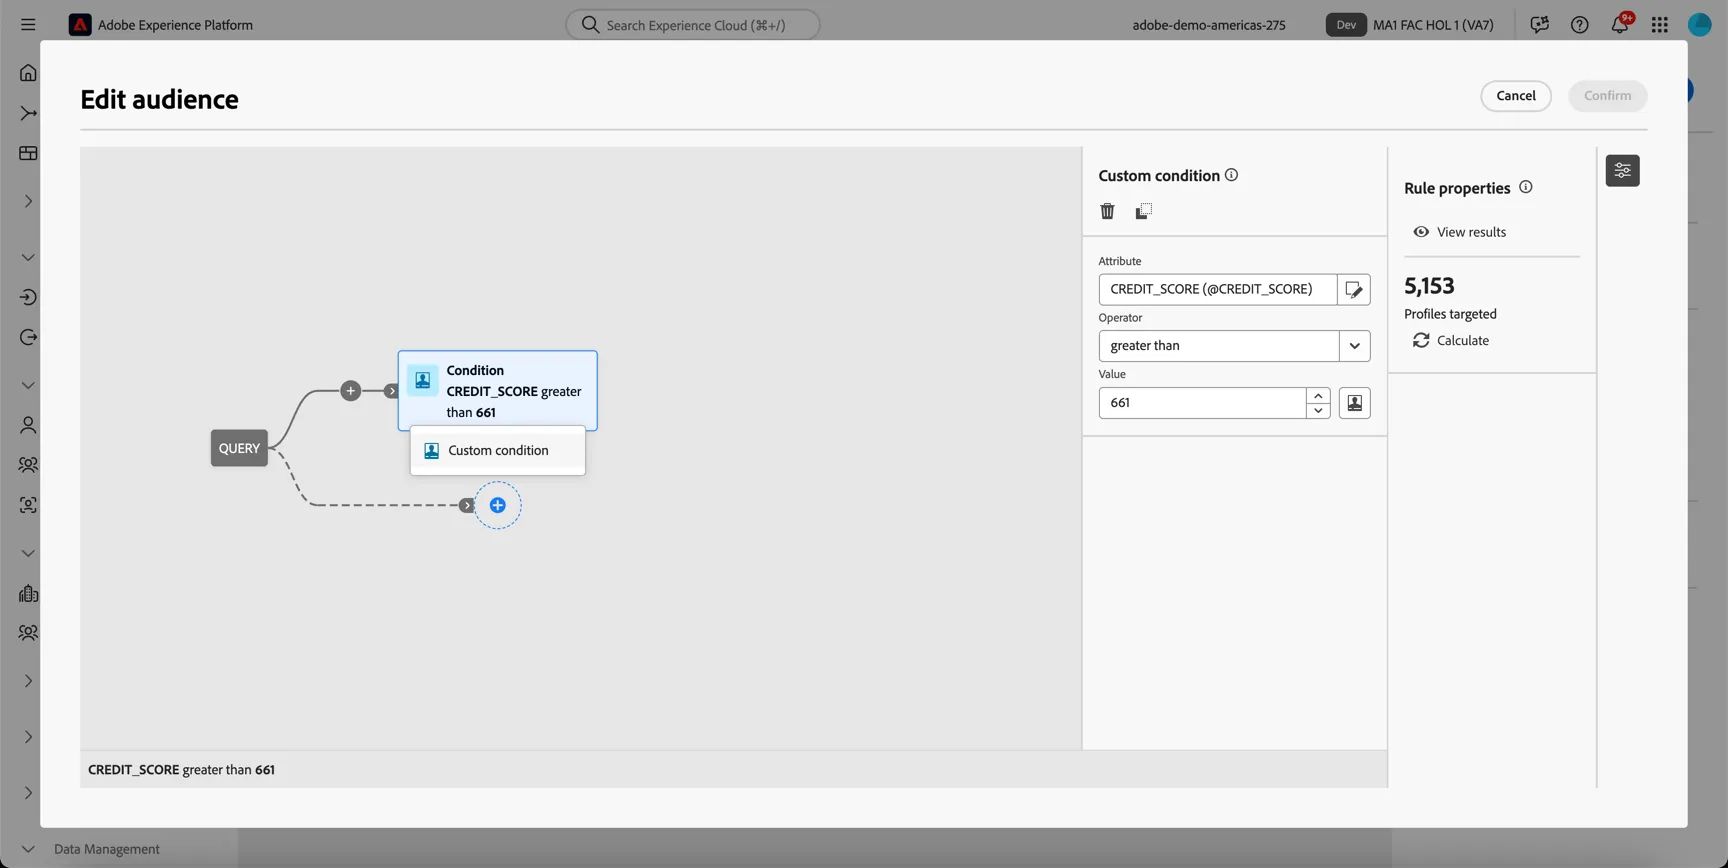1728x868 pixels.
Task: Click the CREDIT_SCORE attribute field
Action: pyautogui.click(x=1218, y=289)
